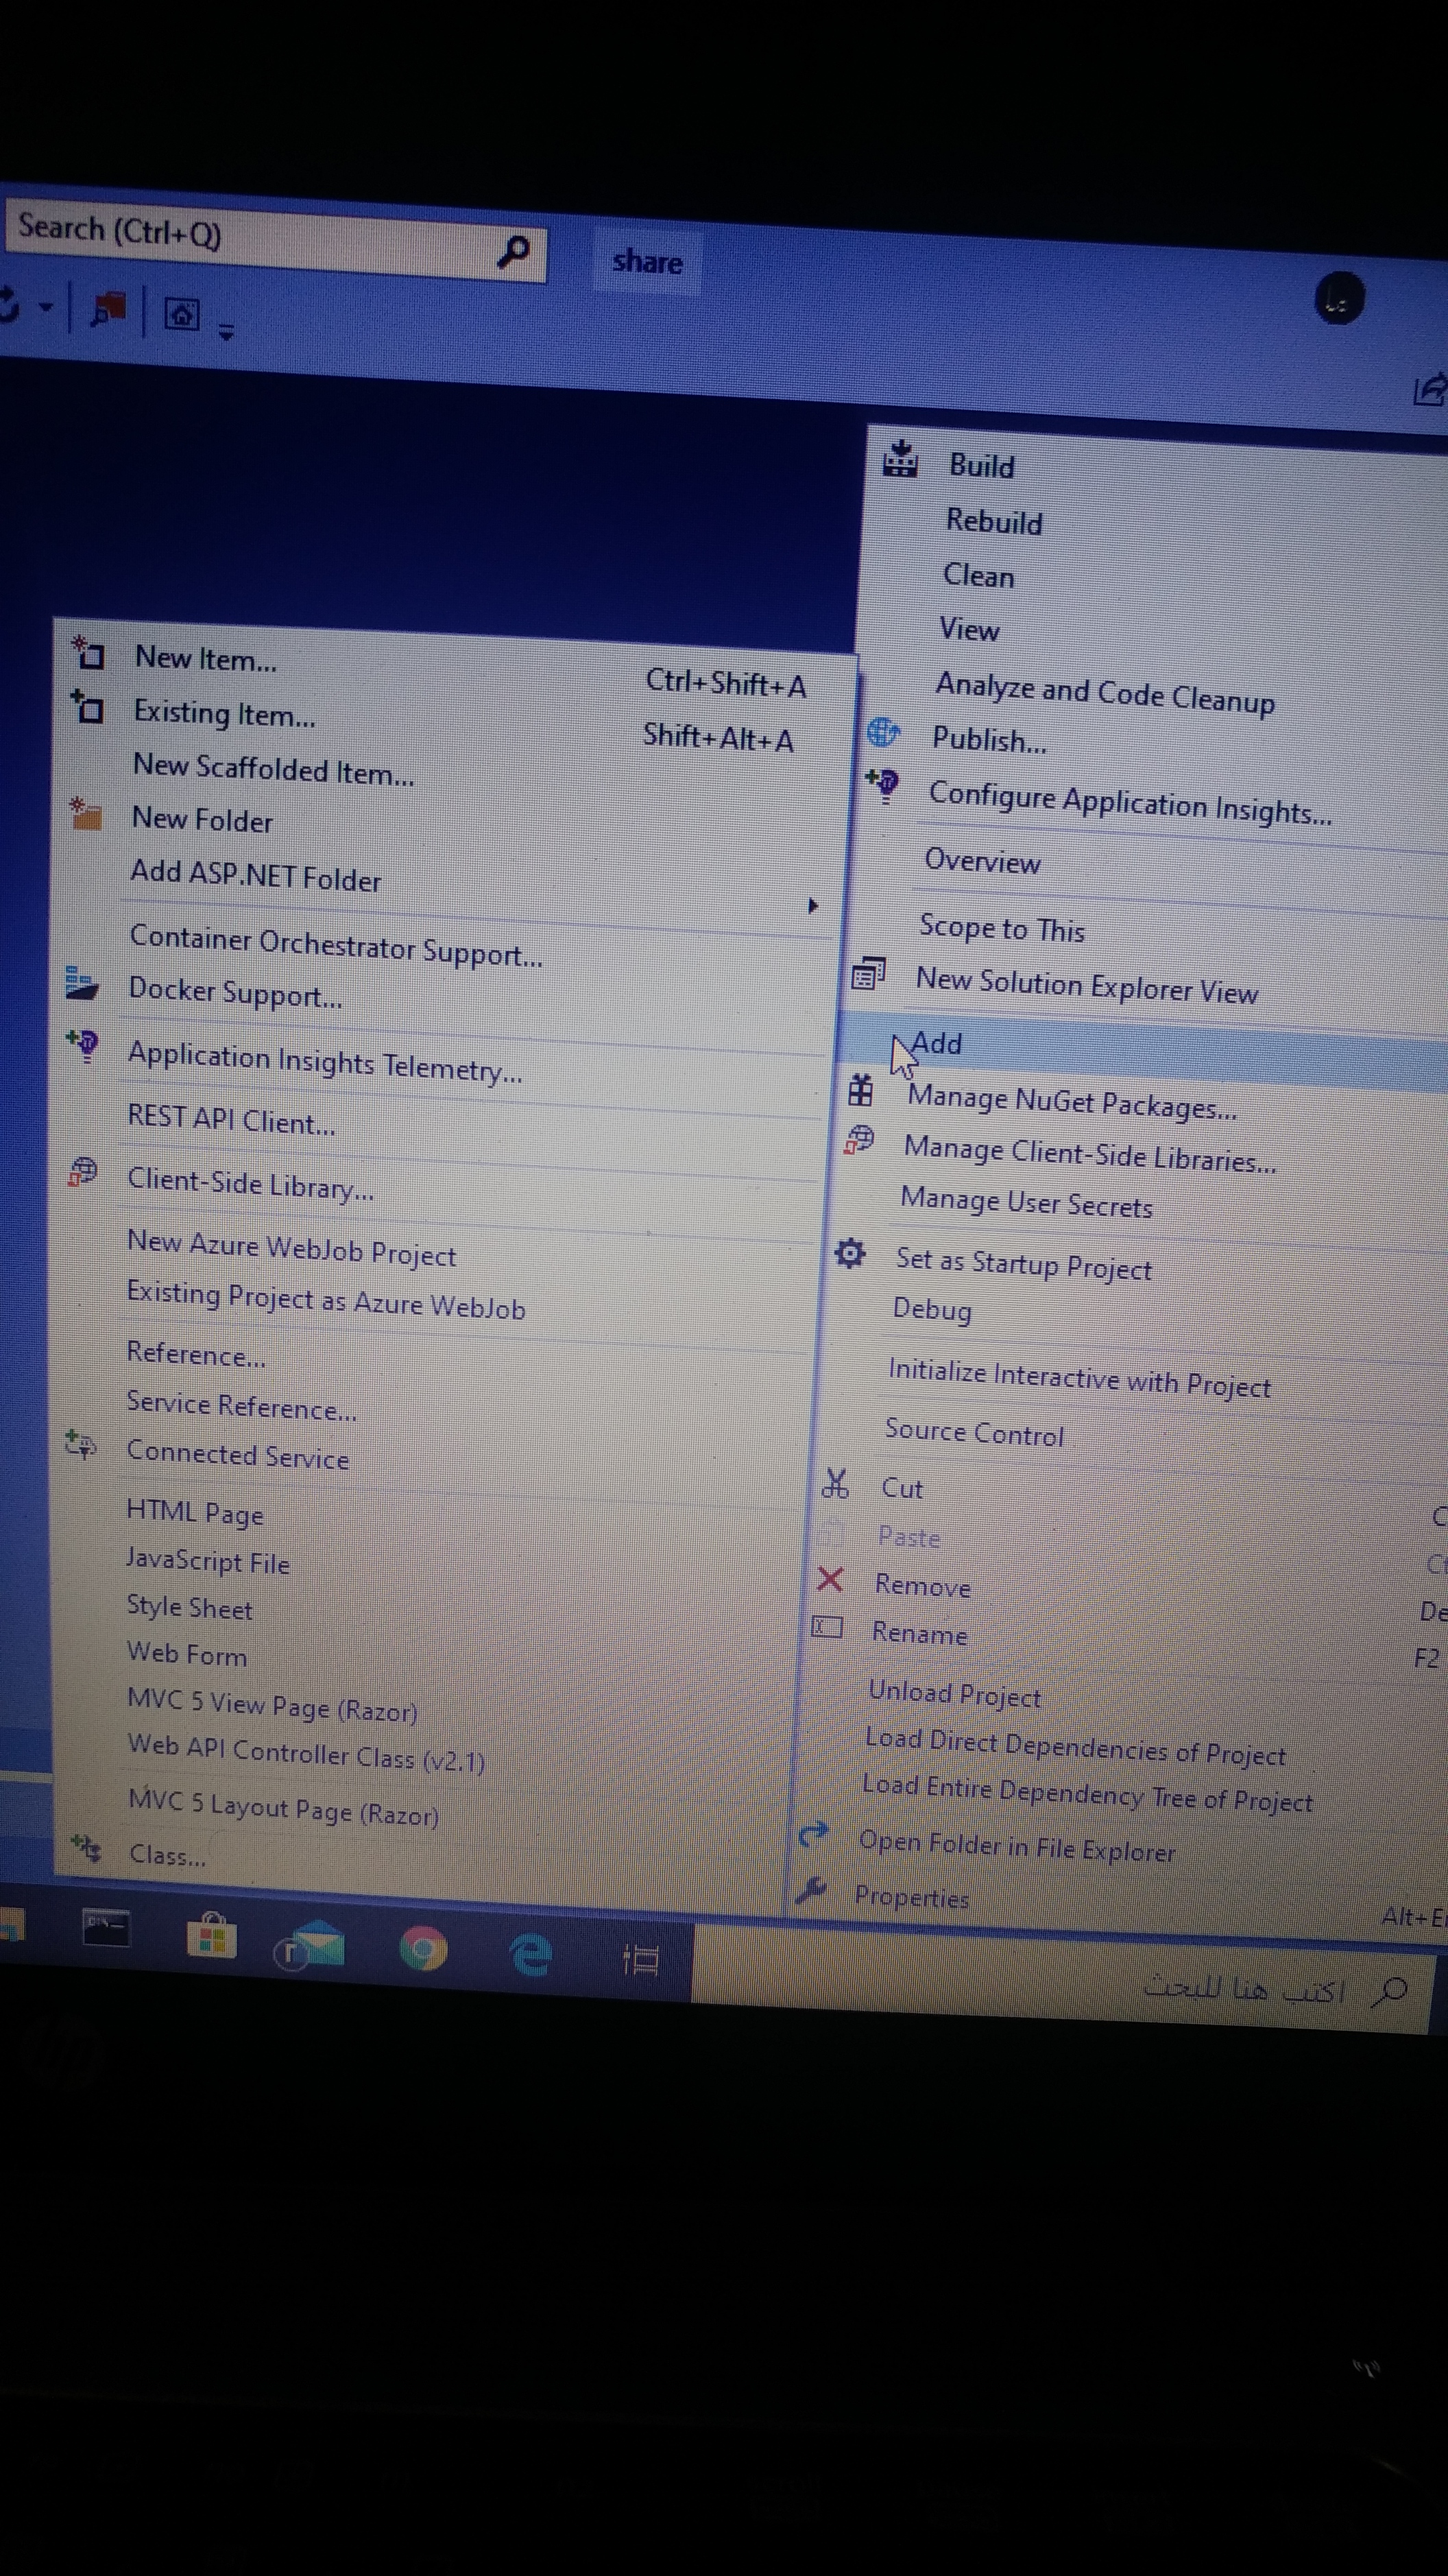Click the Task View taskbar icon
Screen dimensions: 1448x2576
click(641, 1960)
